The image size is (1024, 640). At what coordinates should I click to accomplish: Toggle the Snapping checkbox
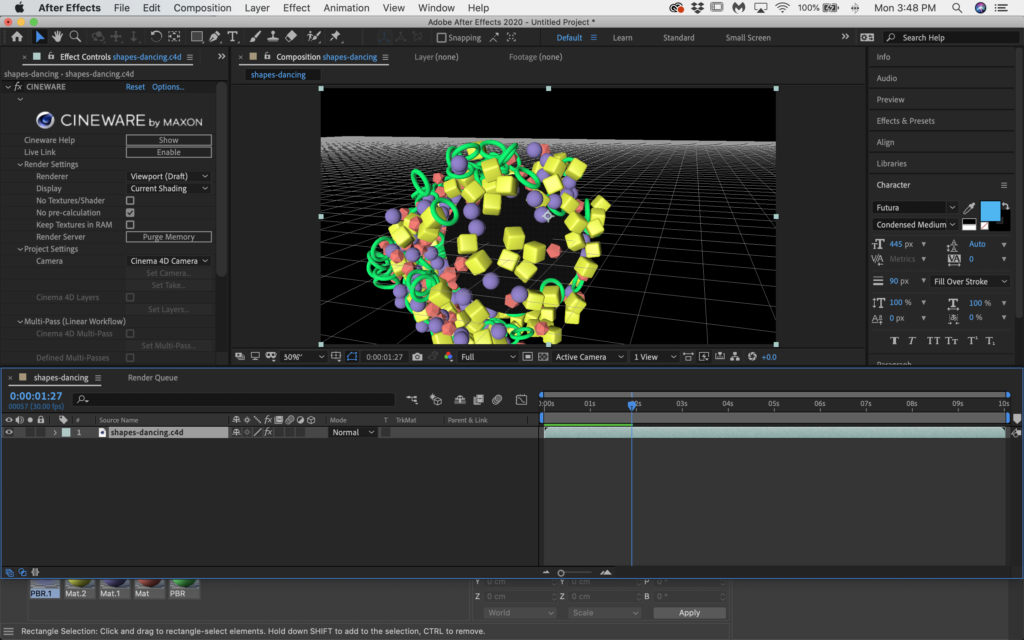[x=442, y=38]
